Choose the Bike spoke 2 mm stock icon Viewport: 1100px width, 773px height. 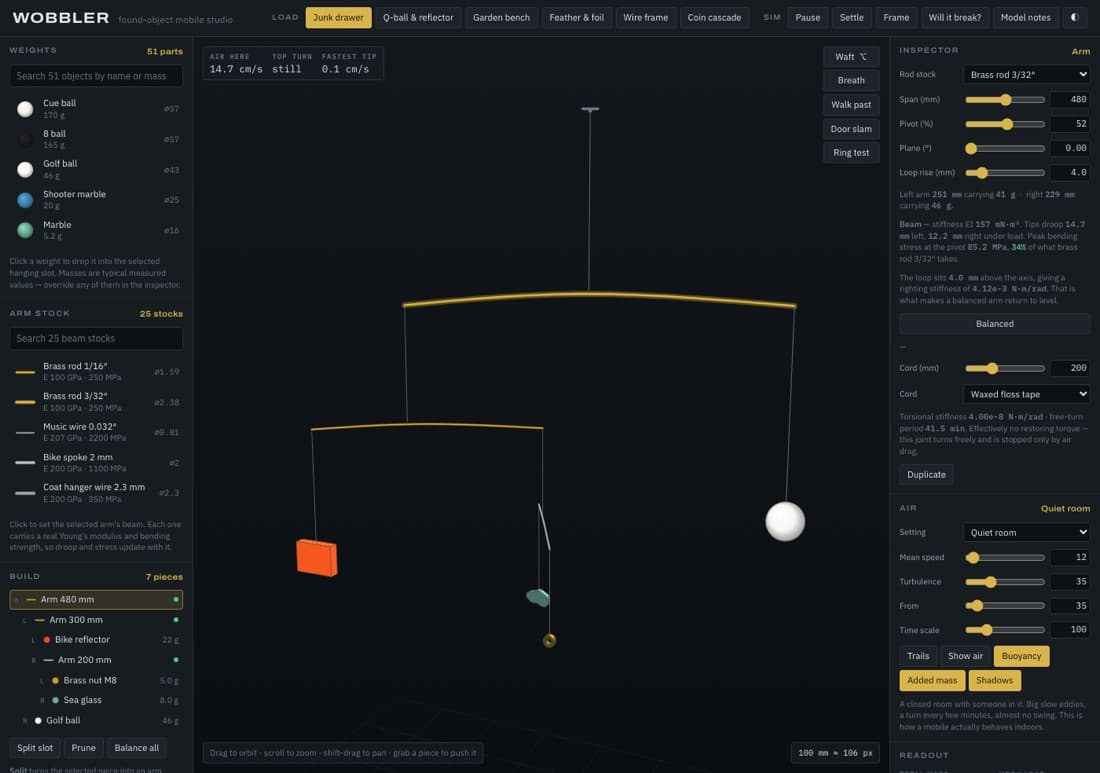click(25, 462)
